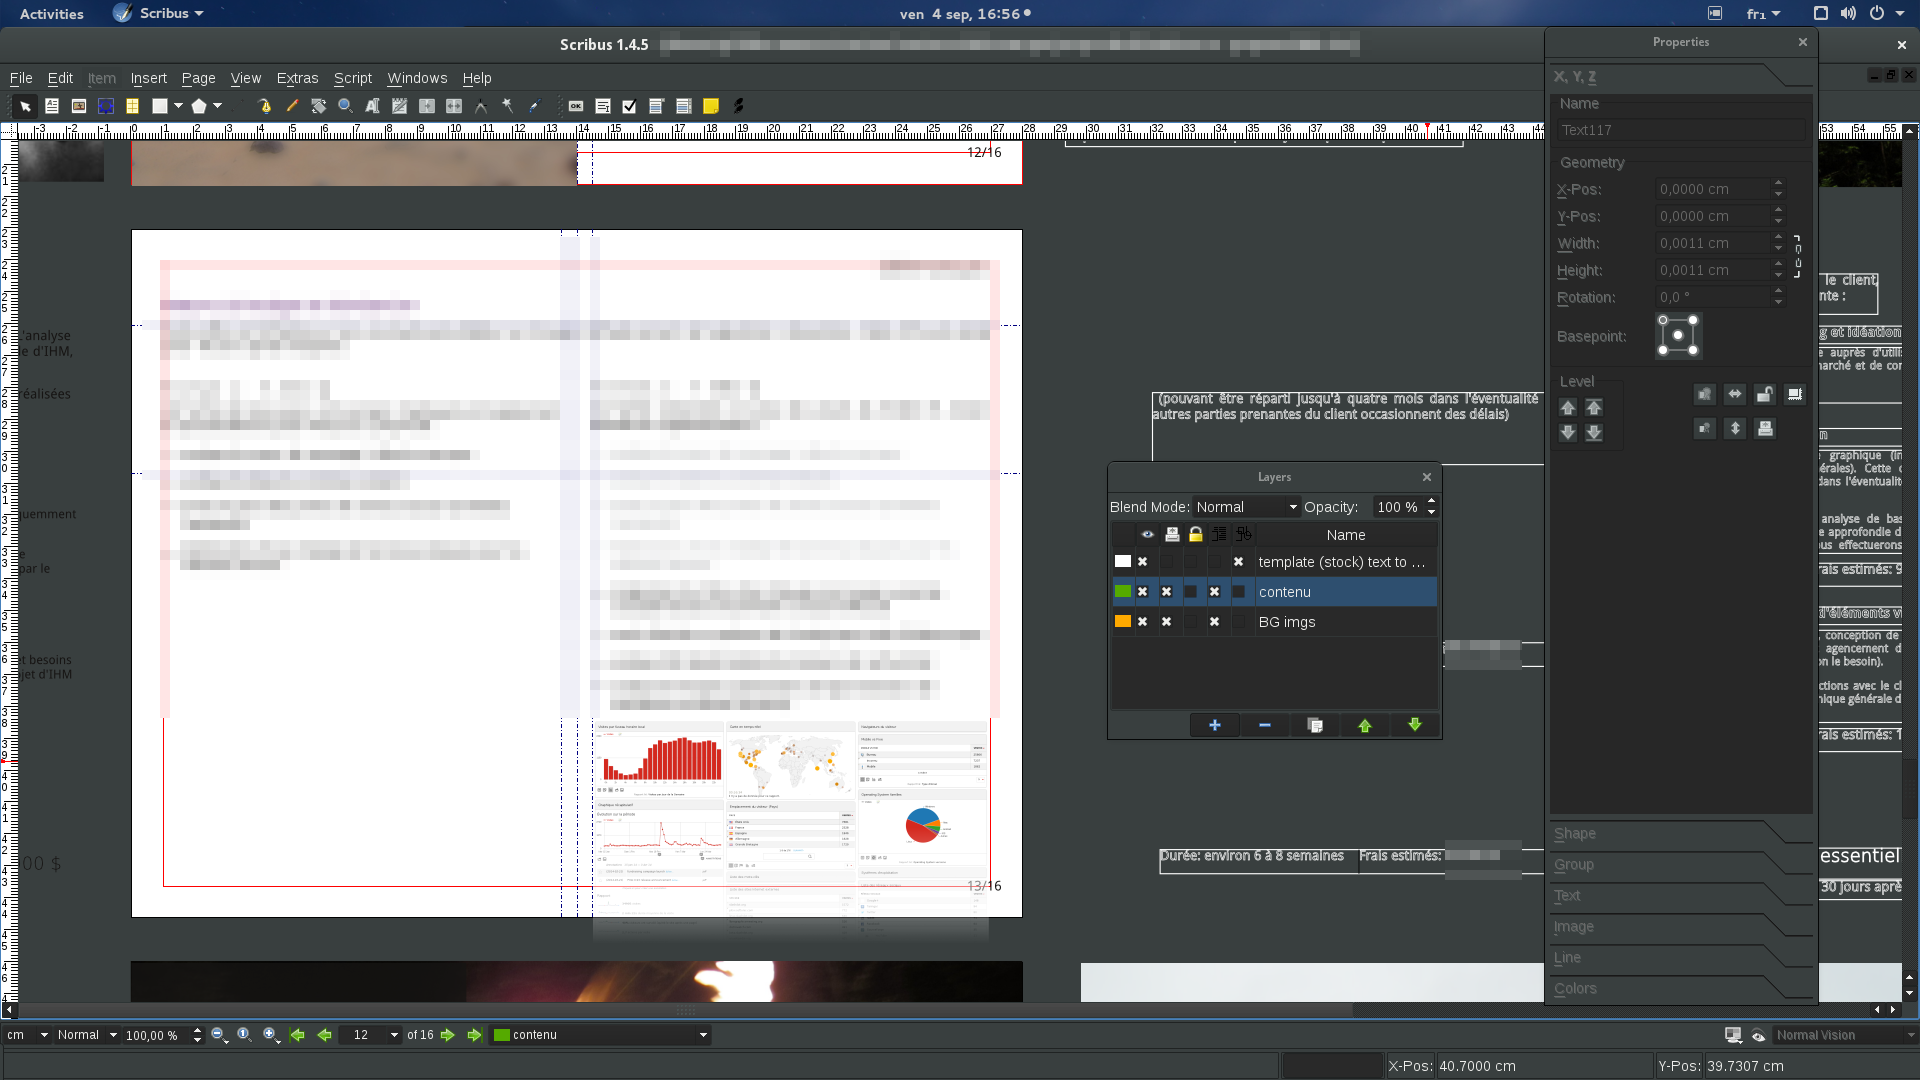Open the contenu layer dropdown in status bar
The height and width of the screenshot is (1080, 1920).
pyautogui.click(x=702, y=1035)
